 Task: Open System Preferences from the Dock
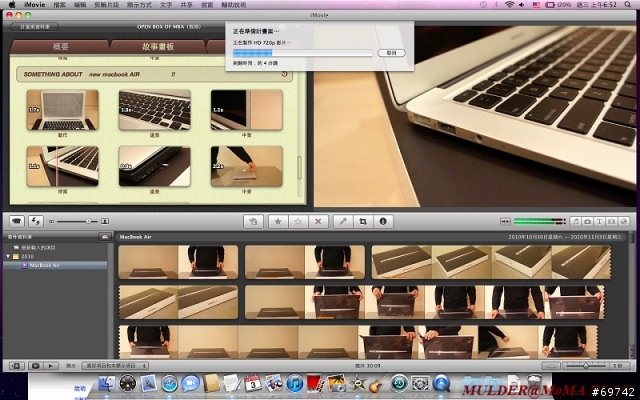click(420, 384)
